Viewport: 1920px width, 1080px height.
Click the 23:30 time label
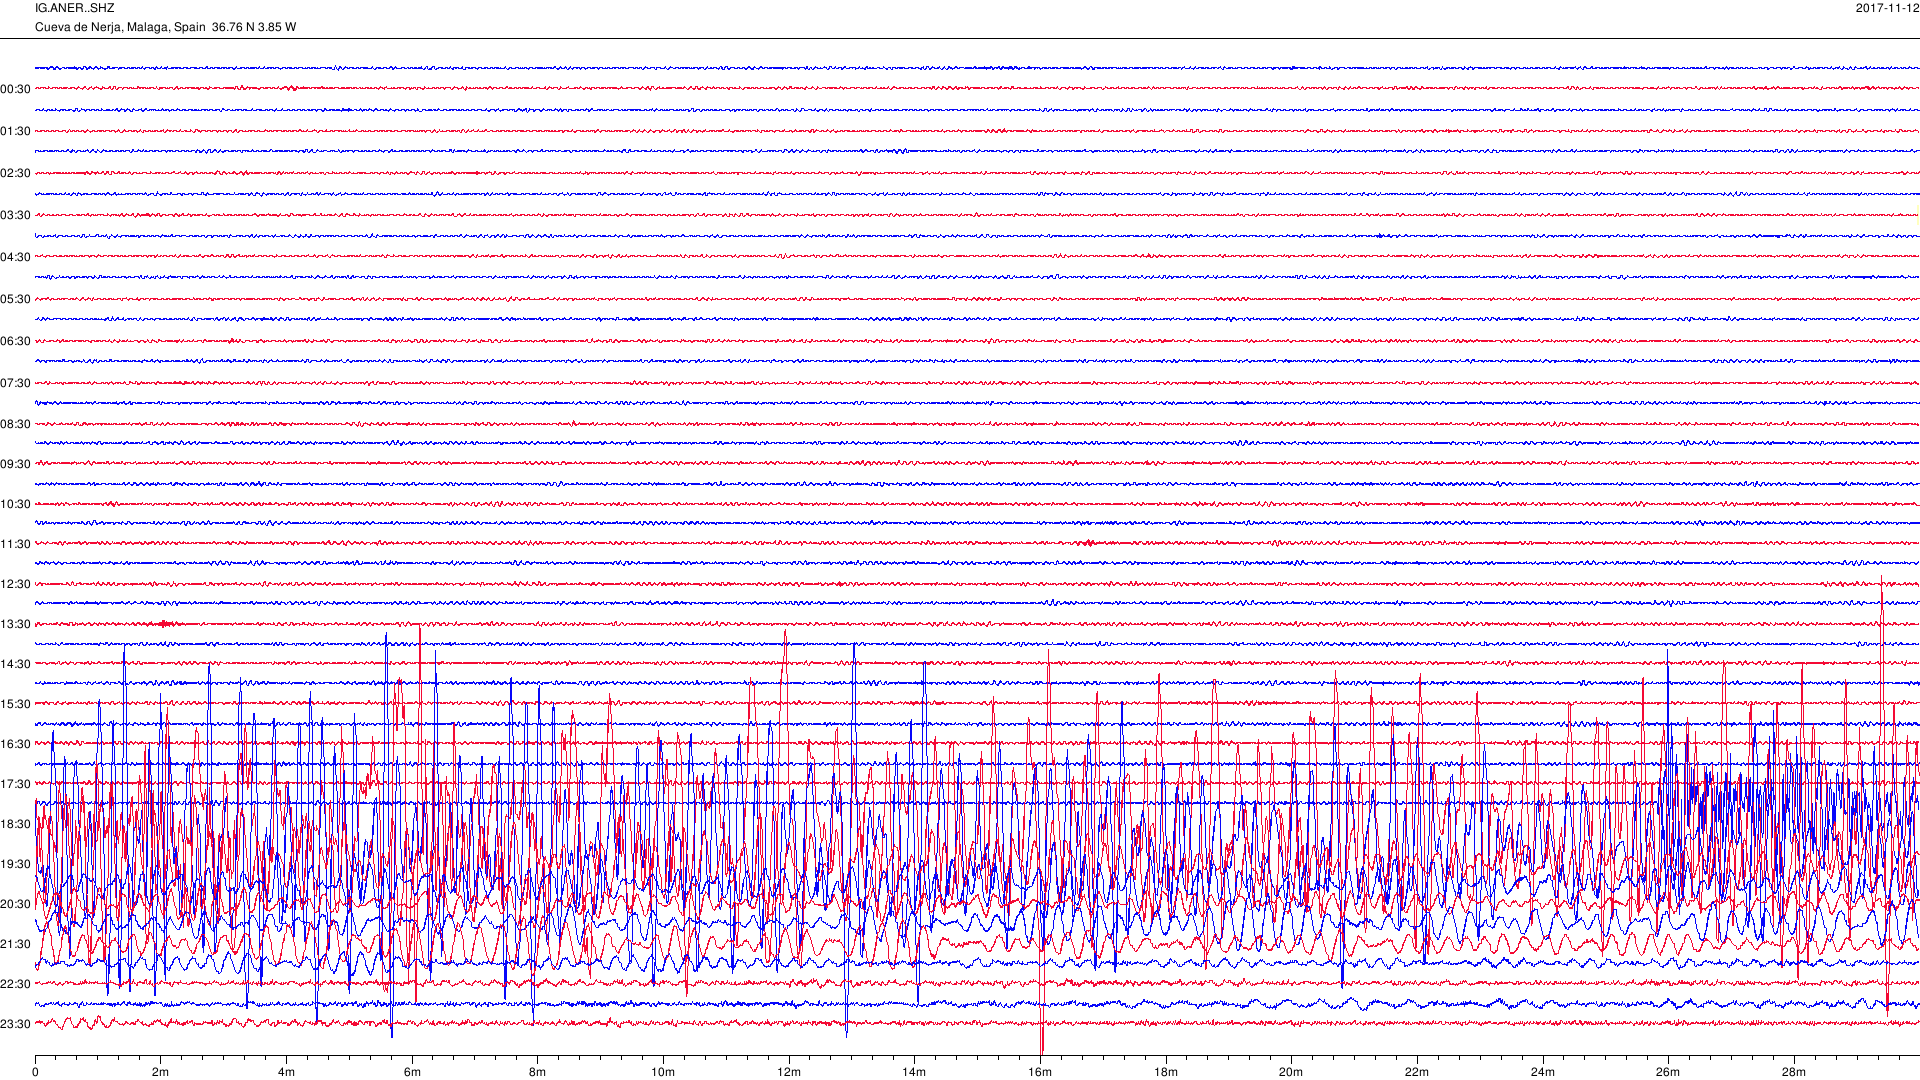(x=16, y=1024)
